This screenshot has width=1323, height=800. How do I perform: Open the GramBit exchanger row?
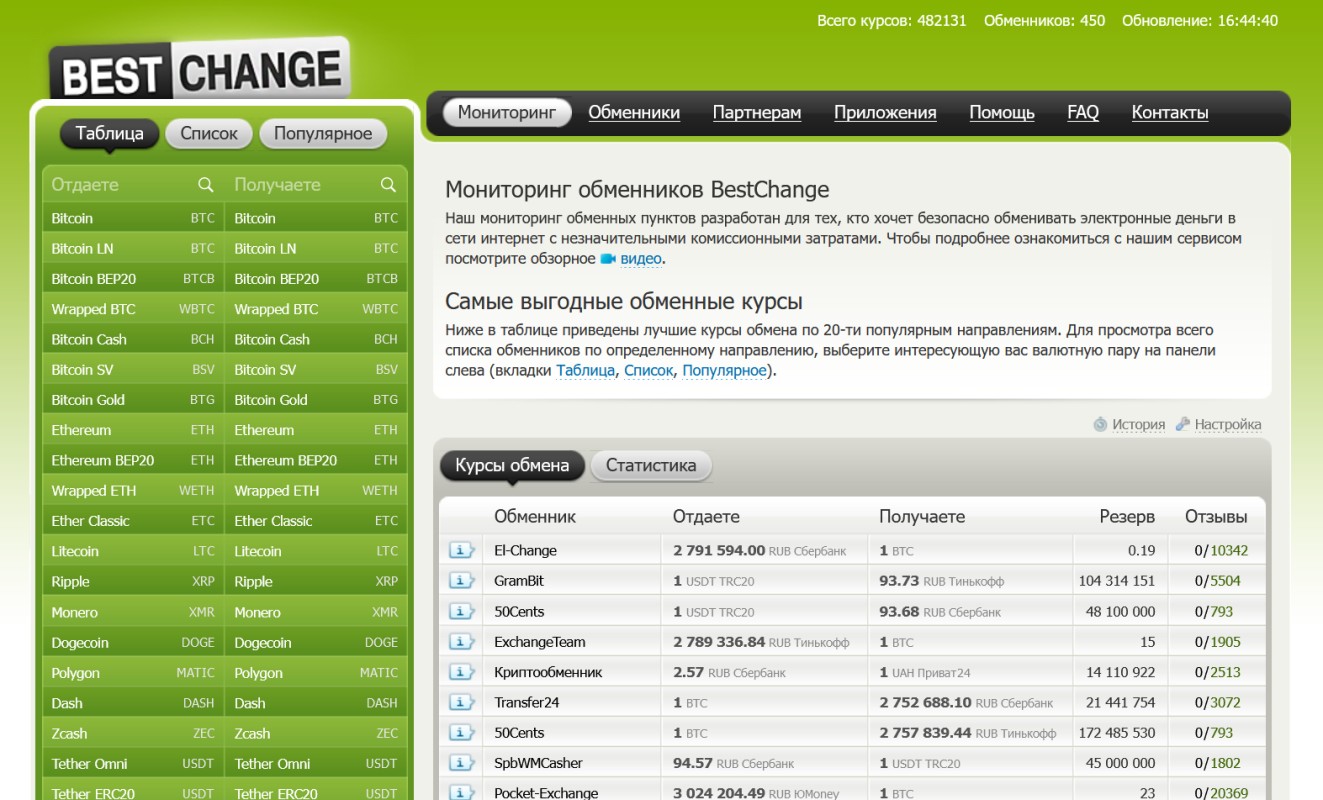point(852,581)
